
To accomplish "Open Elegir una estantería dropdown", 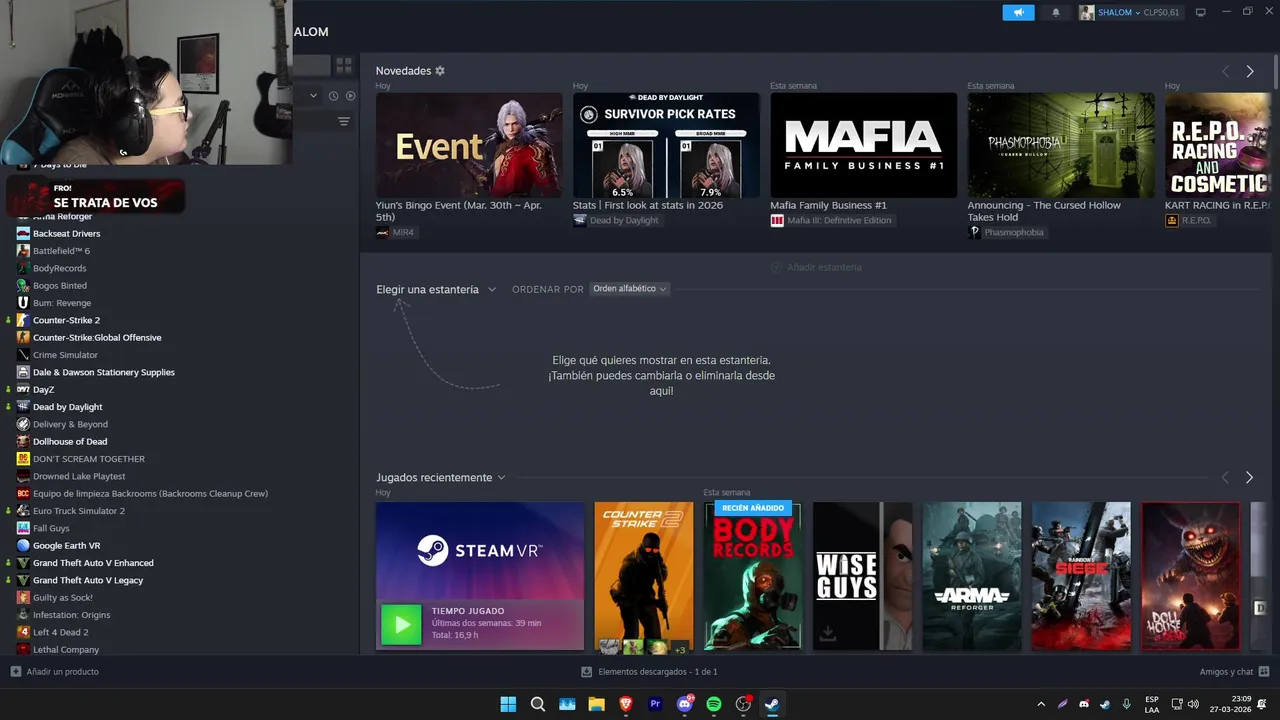I will pyautogui.click(x=436, y=289).
